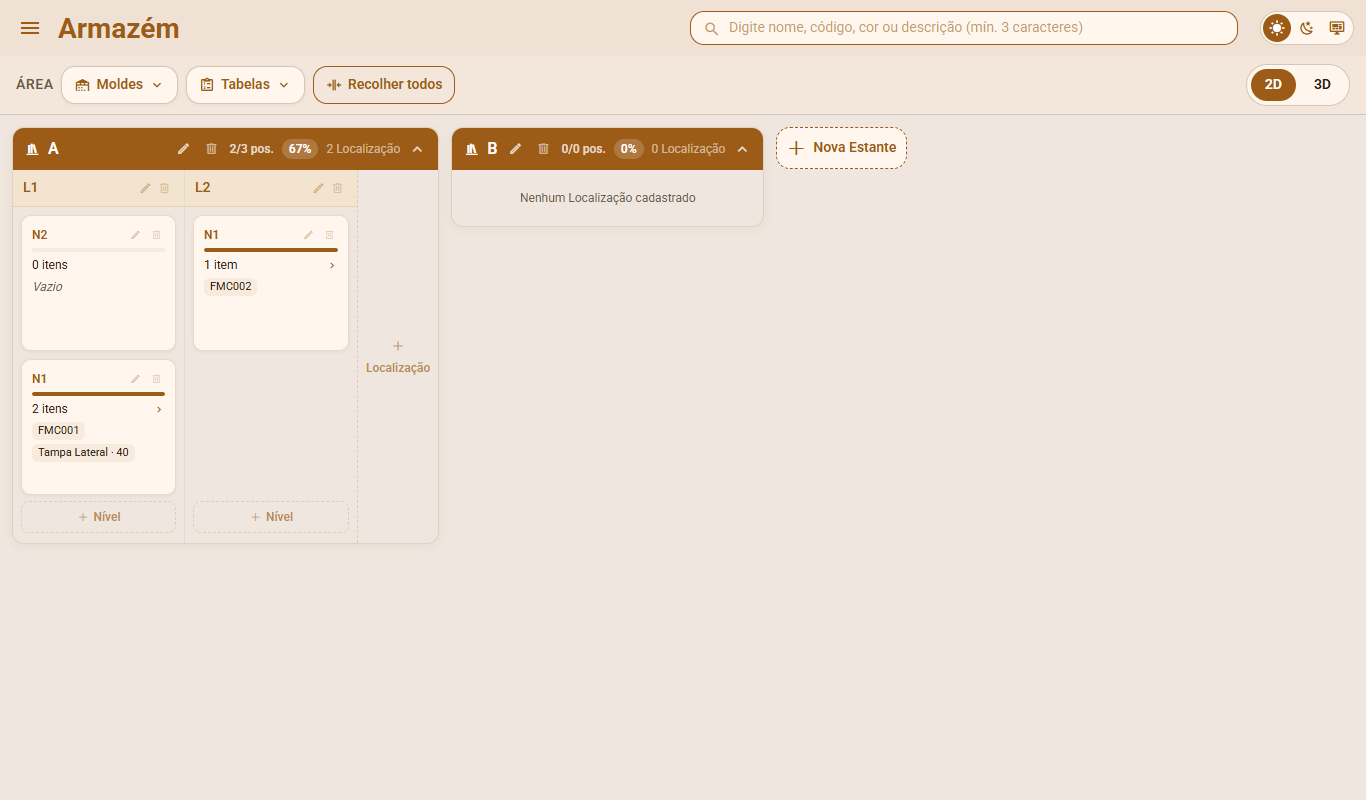Delete level N2 in location L1
Screen dimensions: 1366x800
coord(156,235)
